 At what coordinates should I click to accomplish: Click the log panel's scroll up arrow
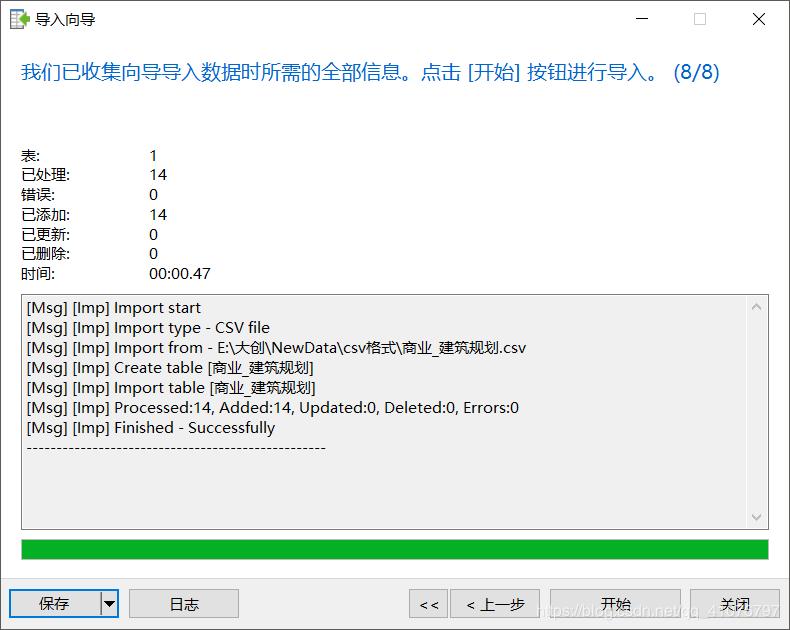click(757, 307)
